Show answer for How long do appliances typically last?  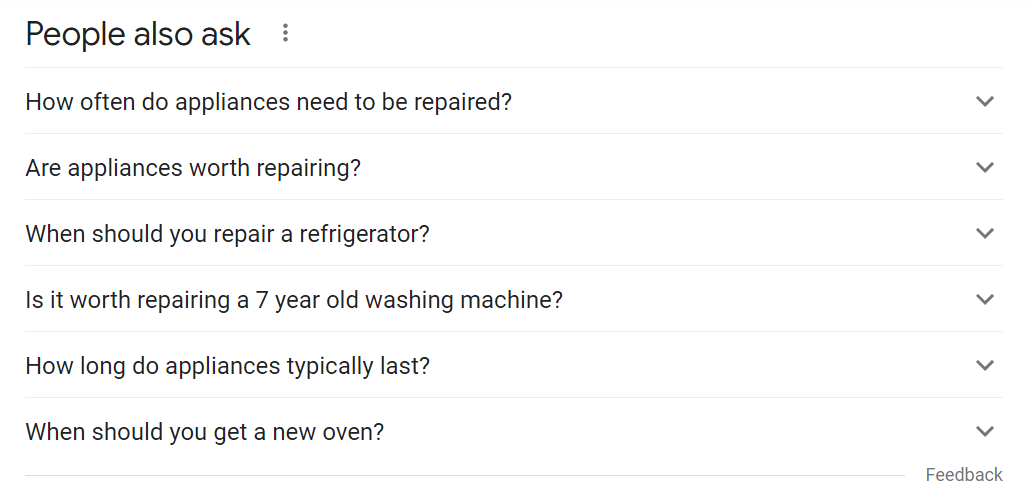[514, 365]
